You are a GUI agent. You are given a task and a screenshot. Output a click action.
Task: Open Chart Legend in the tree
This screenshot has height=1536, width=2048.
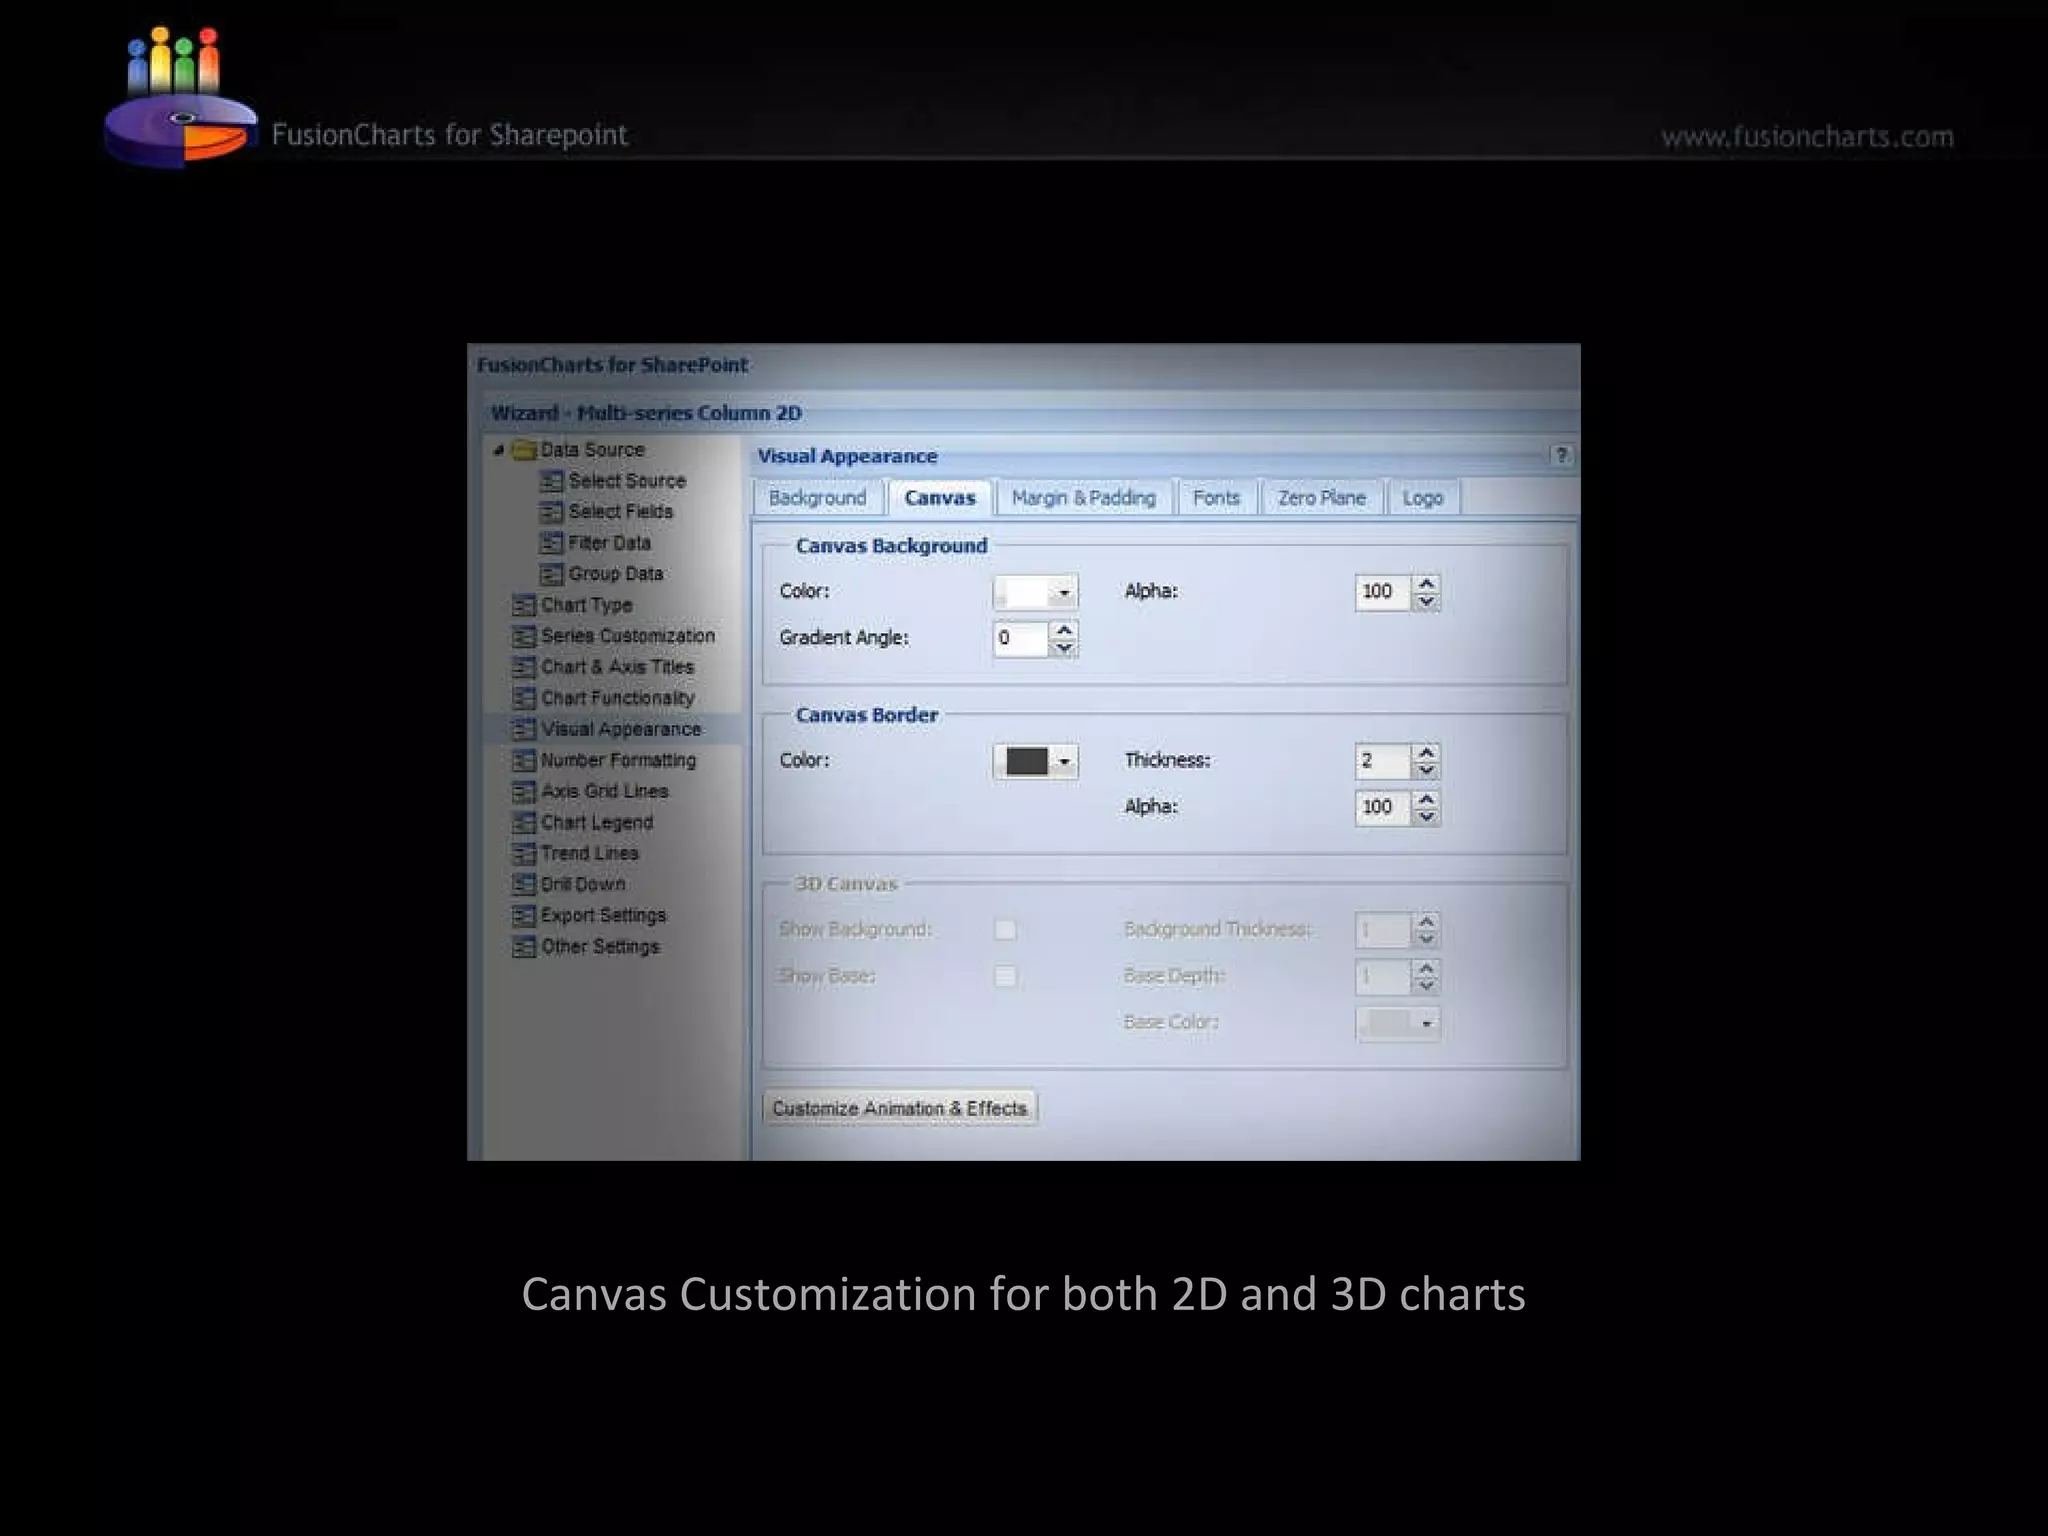click(x=597, y=822)
